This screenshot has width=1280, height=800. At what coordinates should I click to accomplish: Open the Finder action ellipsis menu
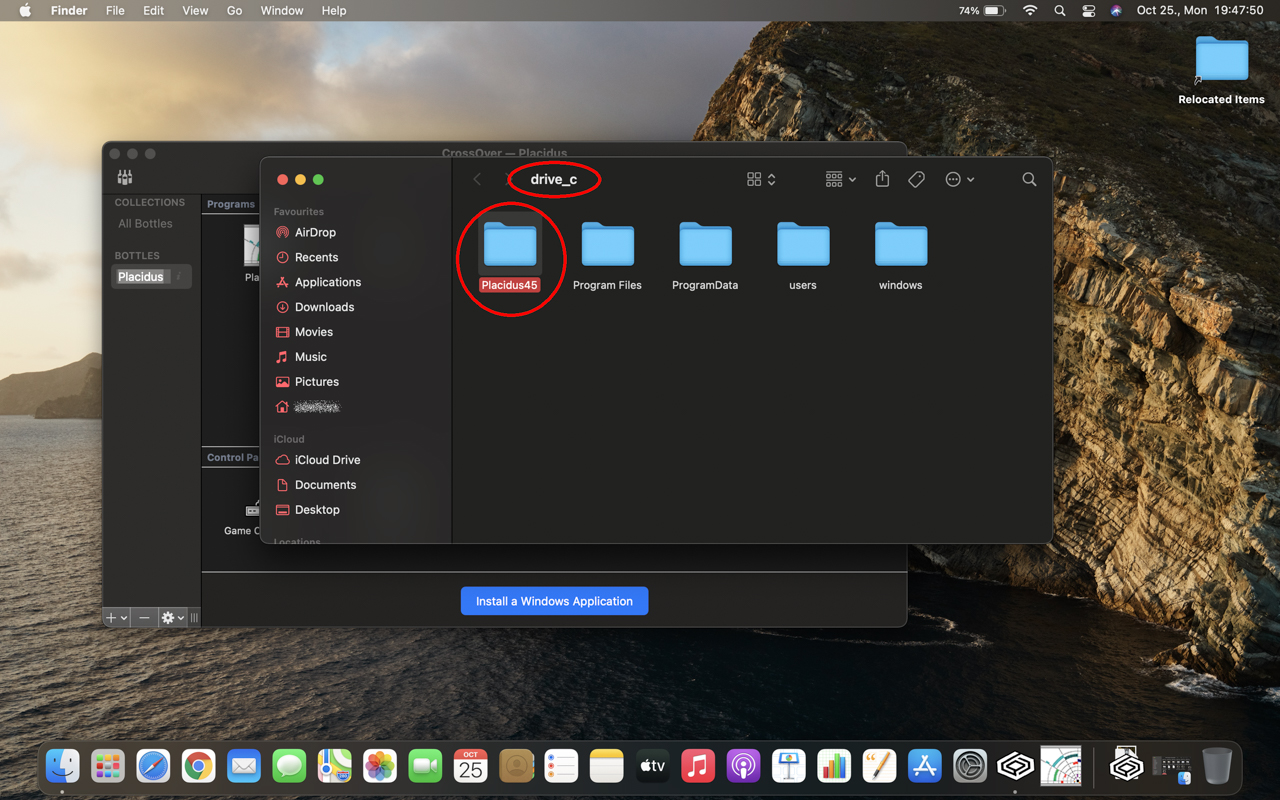pyautogui.click(x=959, y=179)
